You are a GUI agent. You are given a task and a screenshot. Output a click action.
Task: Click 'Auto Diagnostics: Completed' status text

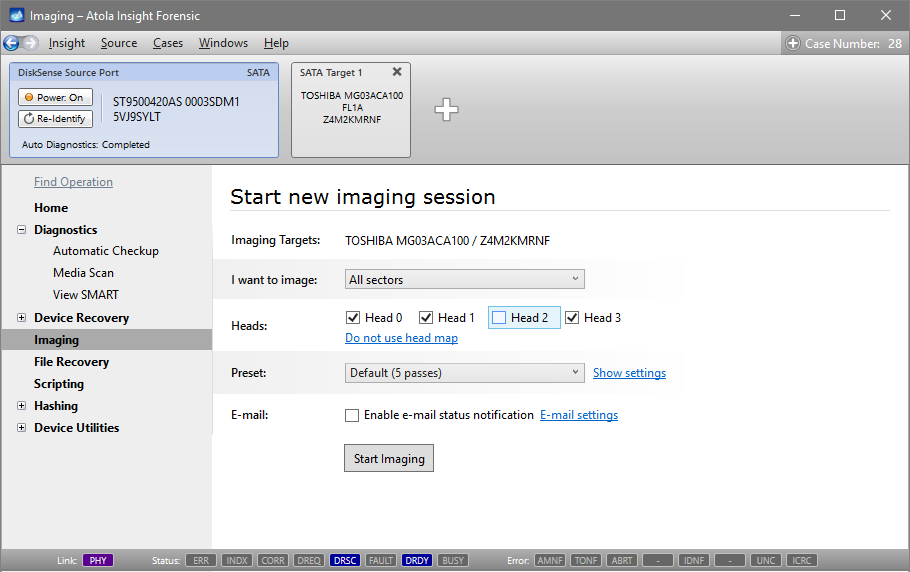coord(86,144)
